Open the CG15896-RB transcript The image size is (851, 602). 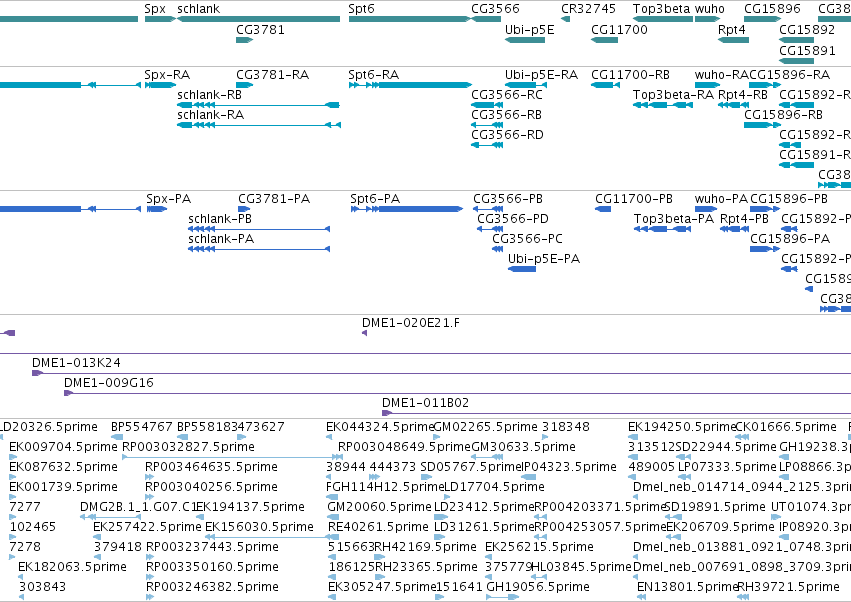[783, 115]
